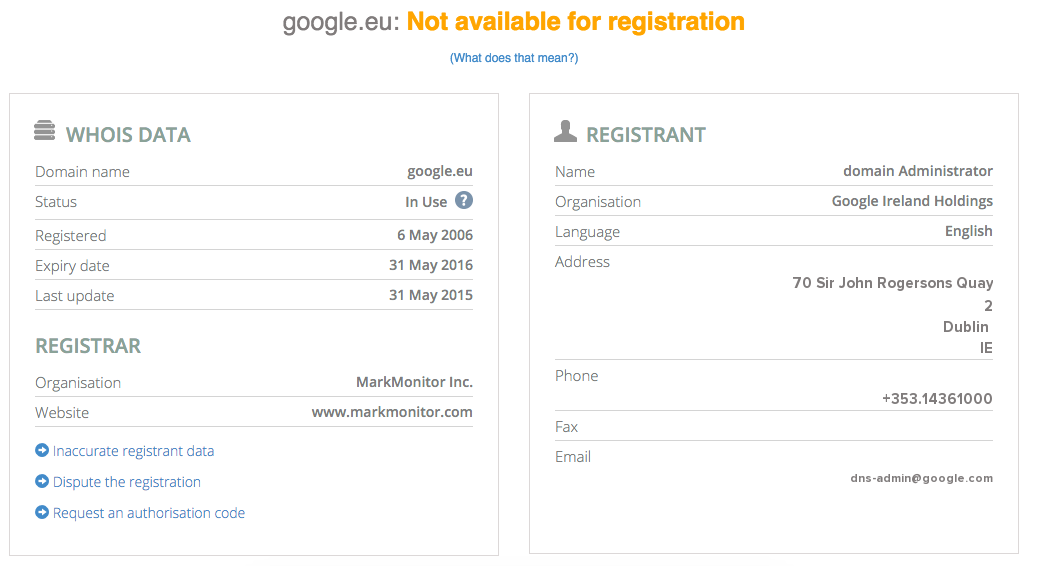Click the WHOIS DATA heading
Screen dimensions: 1038x566
coord(128,135)
